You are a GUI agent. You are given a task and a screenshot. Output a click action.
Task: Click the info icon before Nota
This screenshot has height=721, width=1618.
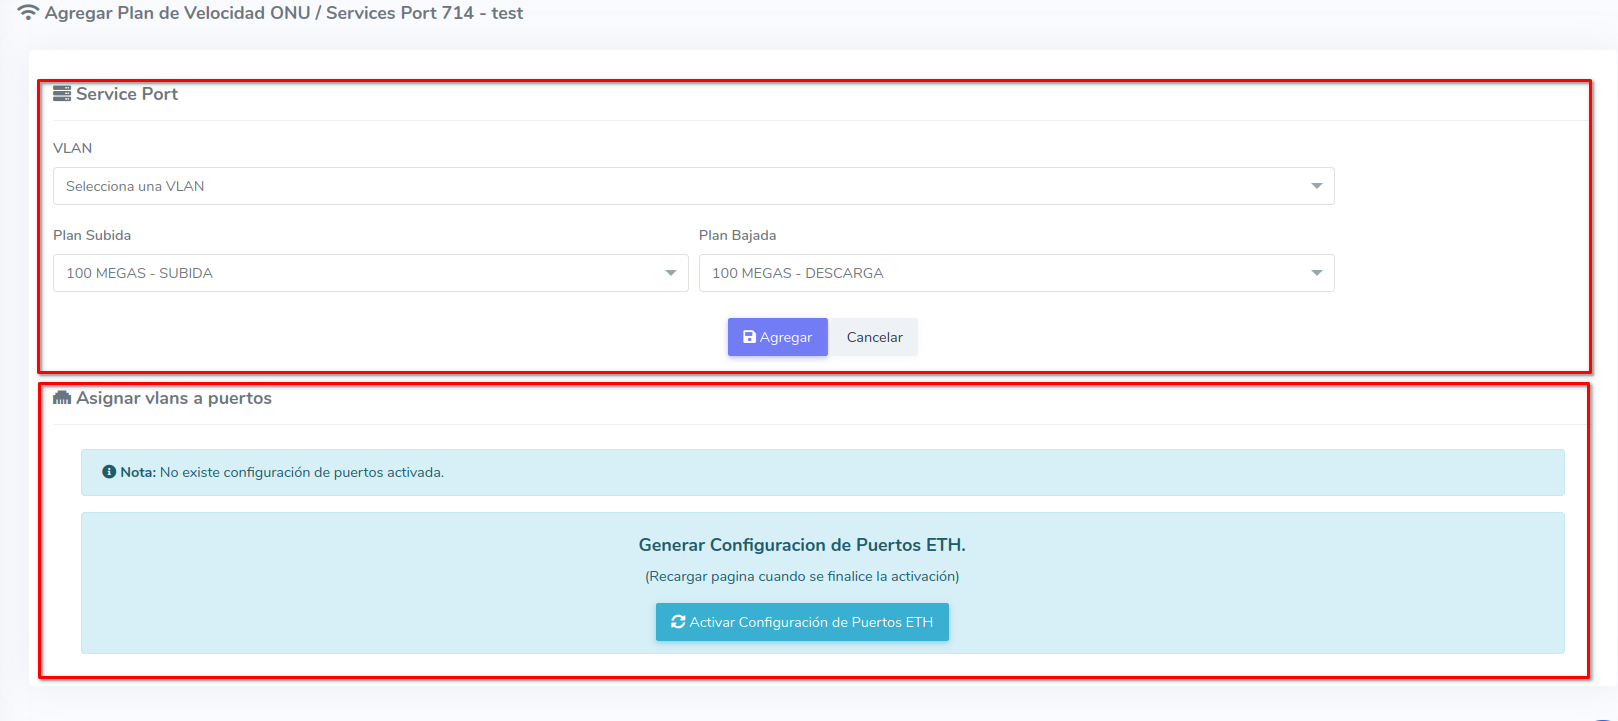(x=109, y=472)
